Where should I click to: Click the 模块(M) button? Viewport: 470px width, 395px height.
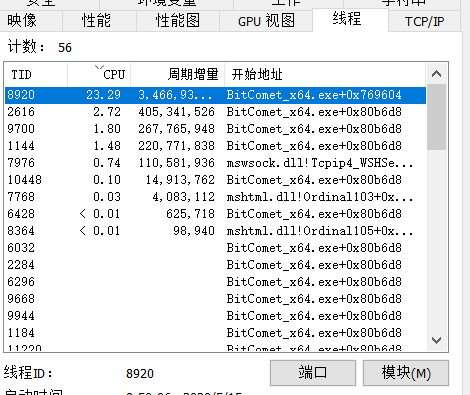[406, 373]
